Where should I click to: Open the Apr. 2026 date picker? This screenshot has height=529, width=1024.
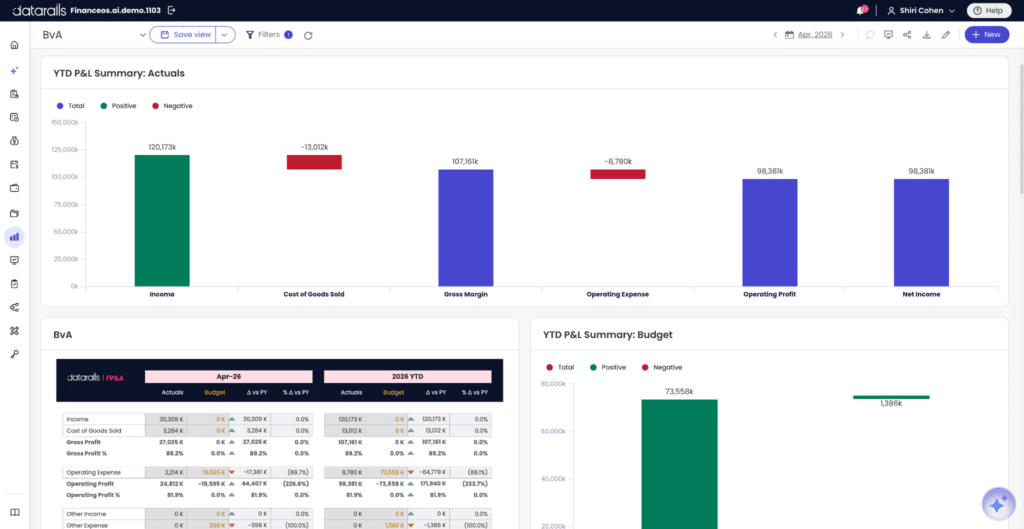pyautogui.click(x=808, y=35)
